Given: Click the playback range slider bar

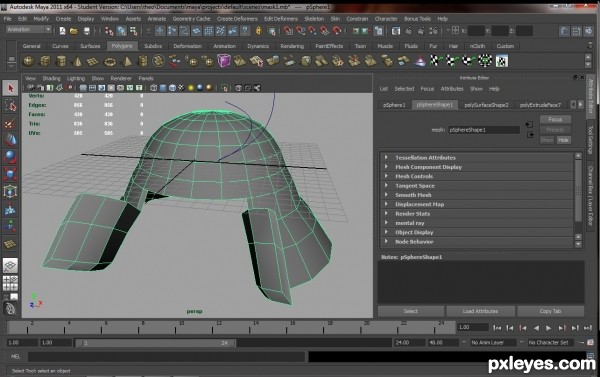Looking at the screenshot, I should (x=156, y=343).
